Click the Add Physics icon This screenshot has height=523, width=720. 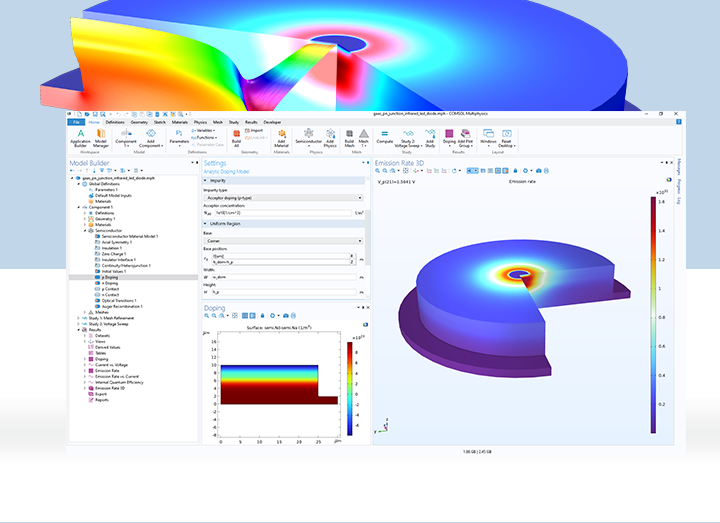[330, 136]
